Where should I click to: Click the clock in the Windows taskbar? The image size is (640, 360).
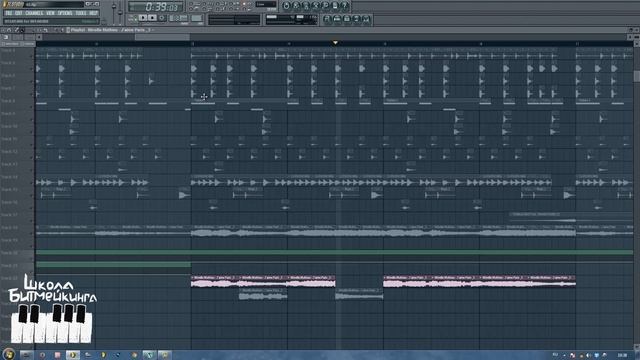tap(622, 356)
